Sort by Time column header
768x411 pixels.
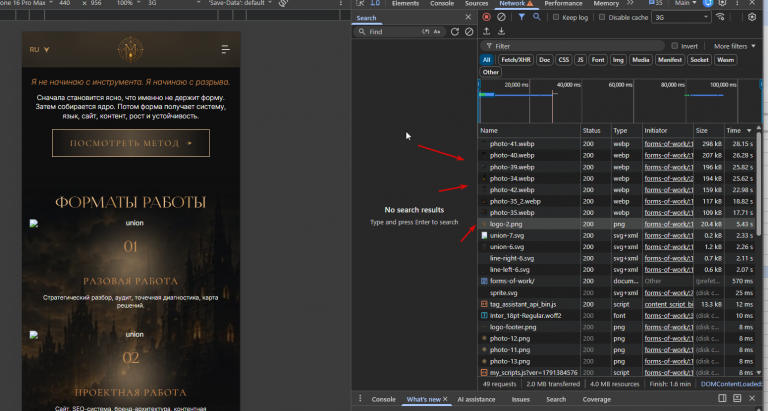pyautogui.click(x=739, y=130)
